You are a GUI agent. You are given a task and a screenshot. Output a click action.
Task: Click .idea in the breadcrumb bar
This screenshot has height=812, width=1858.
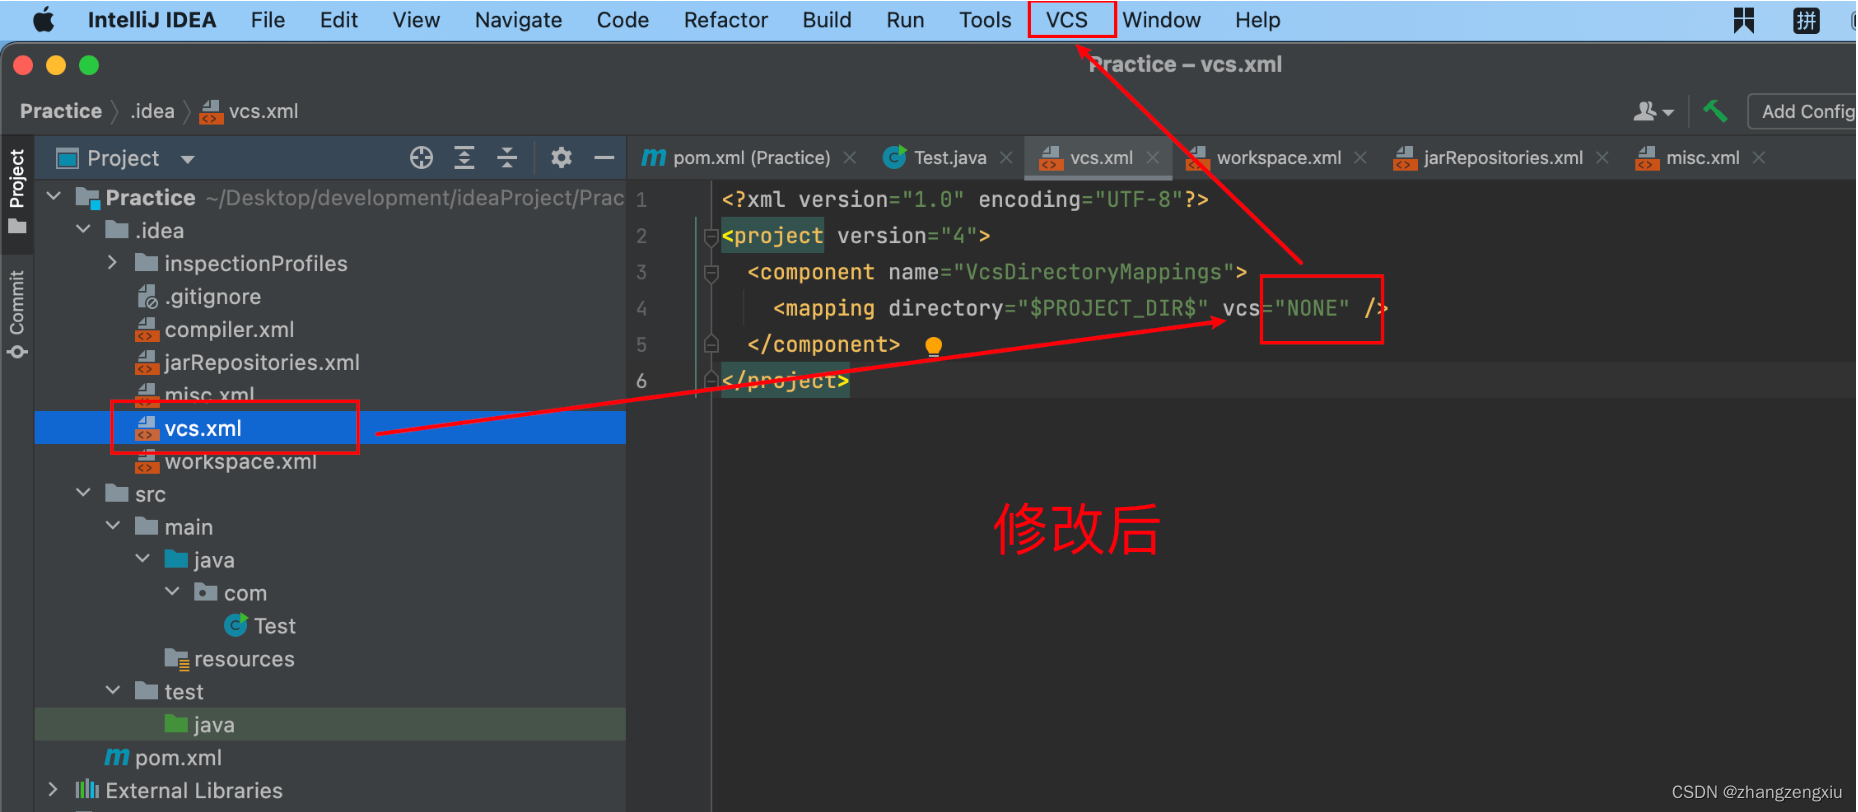[152, 111]
